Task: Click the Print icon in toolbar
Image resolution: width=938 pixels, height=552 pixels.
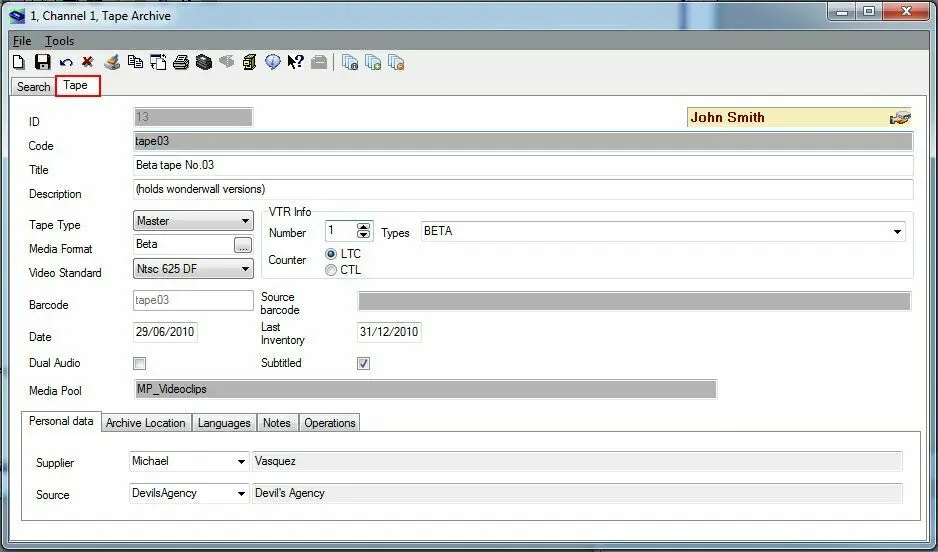Action: tap(181, 63)
